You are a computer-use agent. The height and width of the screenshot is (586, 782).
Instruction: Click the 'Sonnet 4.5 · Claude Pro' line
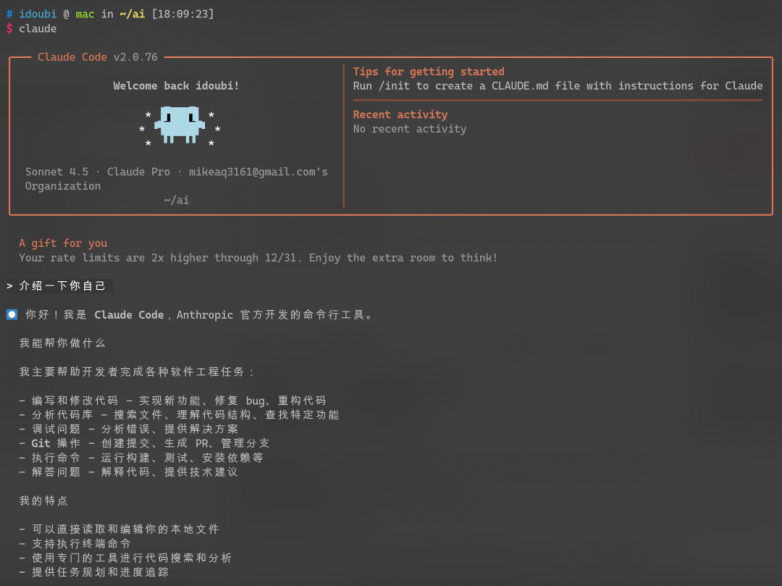coord(177,172)
